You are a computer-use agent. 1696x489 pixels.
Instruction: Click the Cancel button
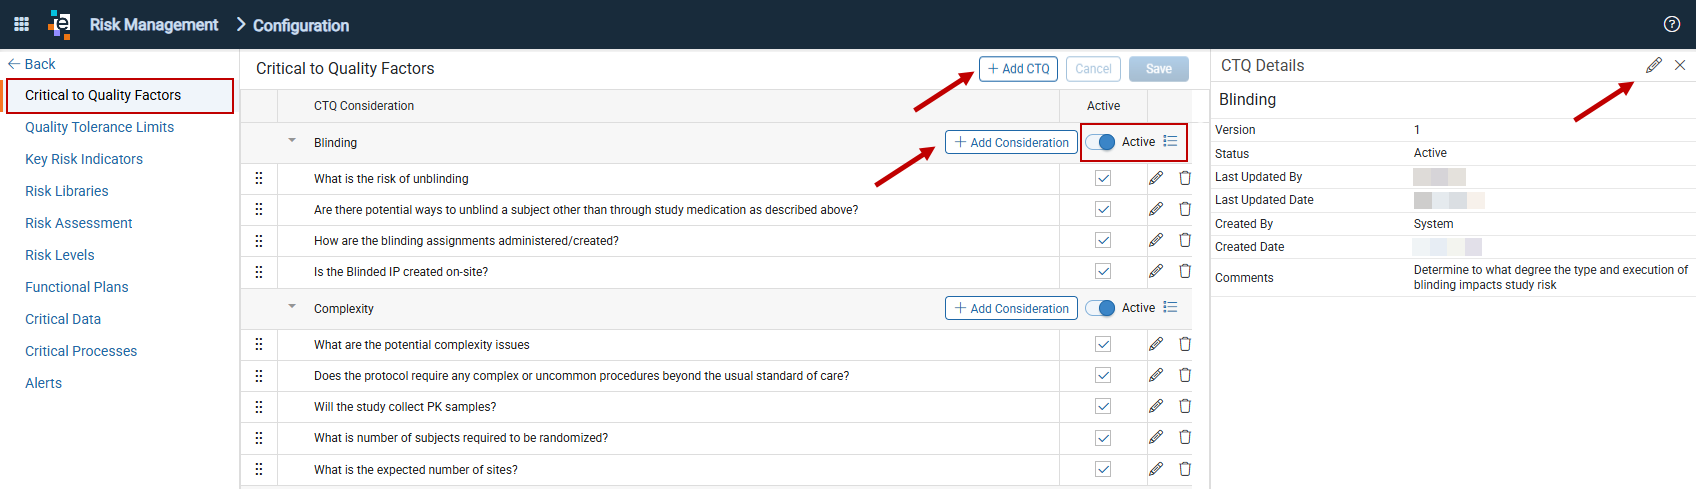1093,68
